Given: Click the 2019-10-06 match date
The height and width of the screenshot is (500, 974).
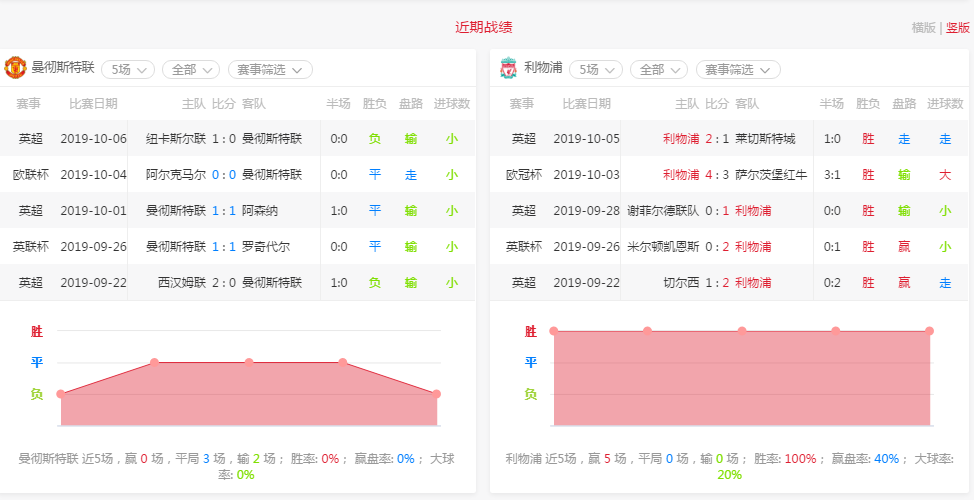Looking at the screenshot, I should (93, 139).
